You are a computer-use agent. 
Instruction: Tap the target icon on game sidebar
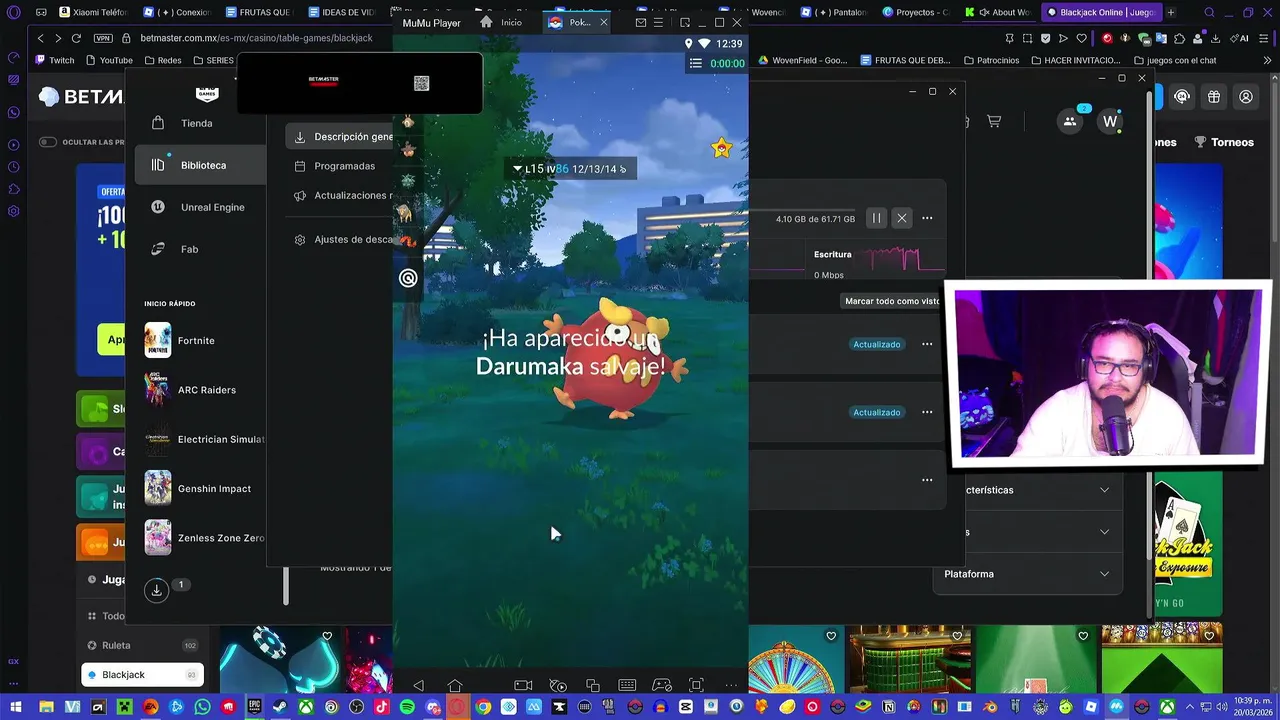click(408, 278)
